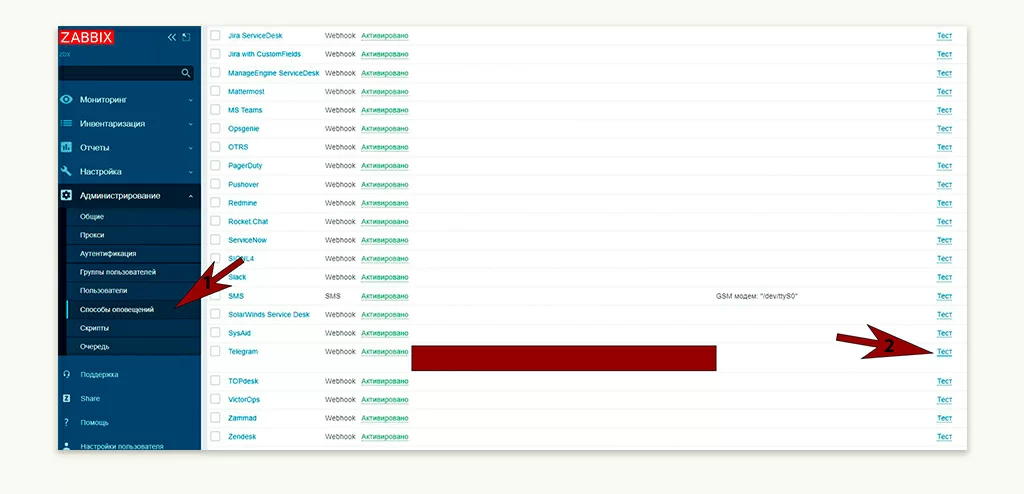Click the search magnifier icon
Screen dimensions: 1024x494
(x=186, y=73)
